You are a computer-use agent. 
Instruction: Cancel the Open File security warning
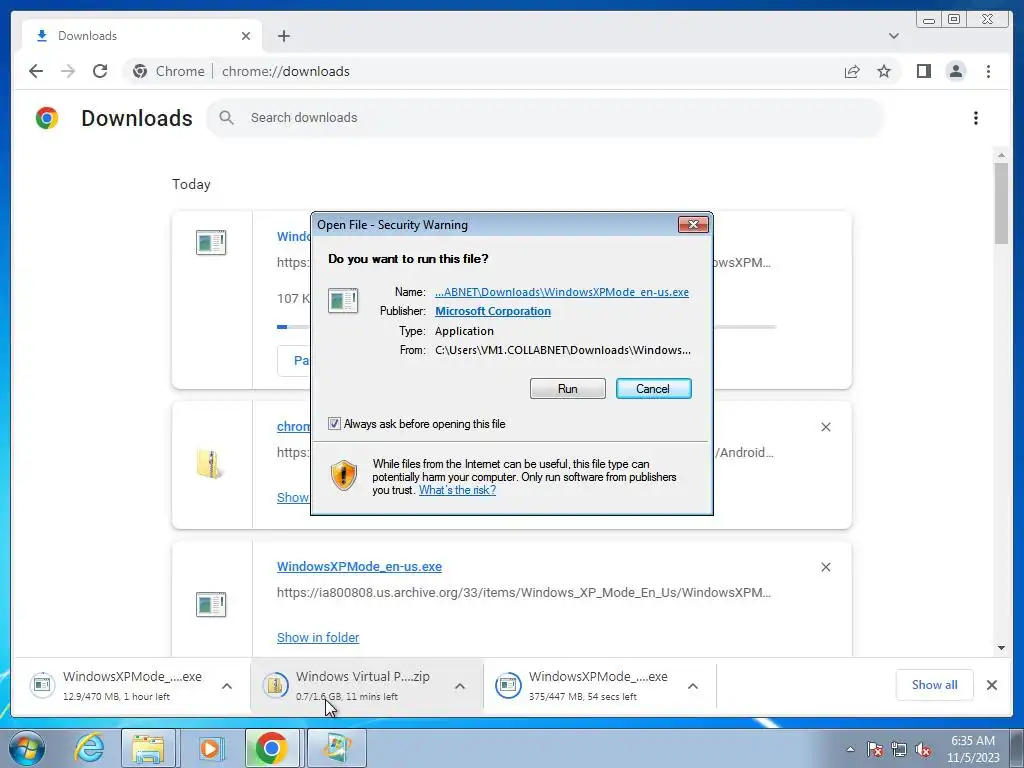[x=653, y=389]
